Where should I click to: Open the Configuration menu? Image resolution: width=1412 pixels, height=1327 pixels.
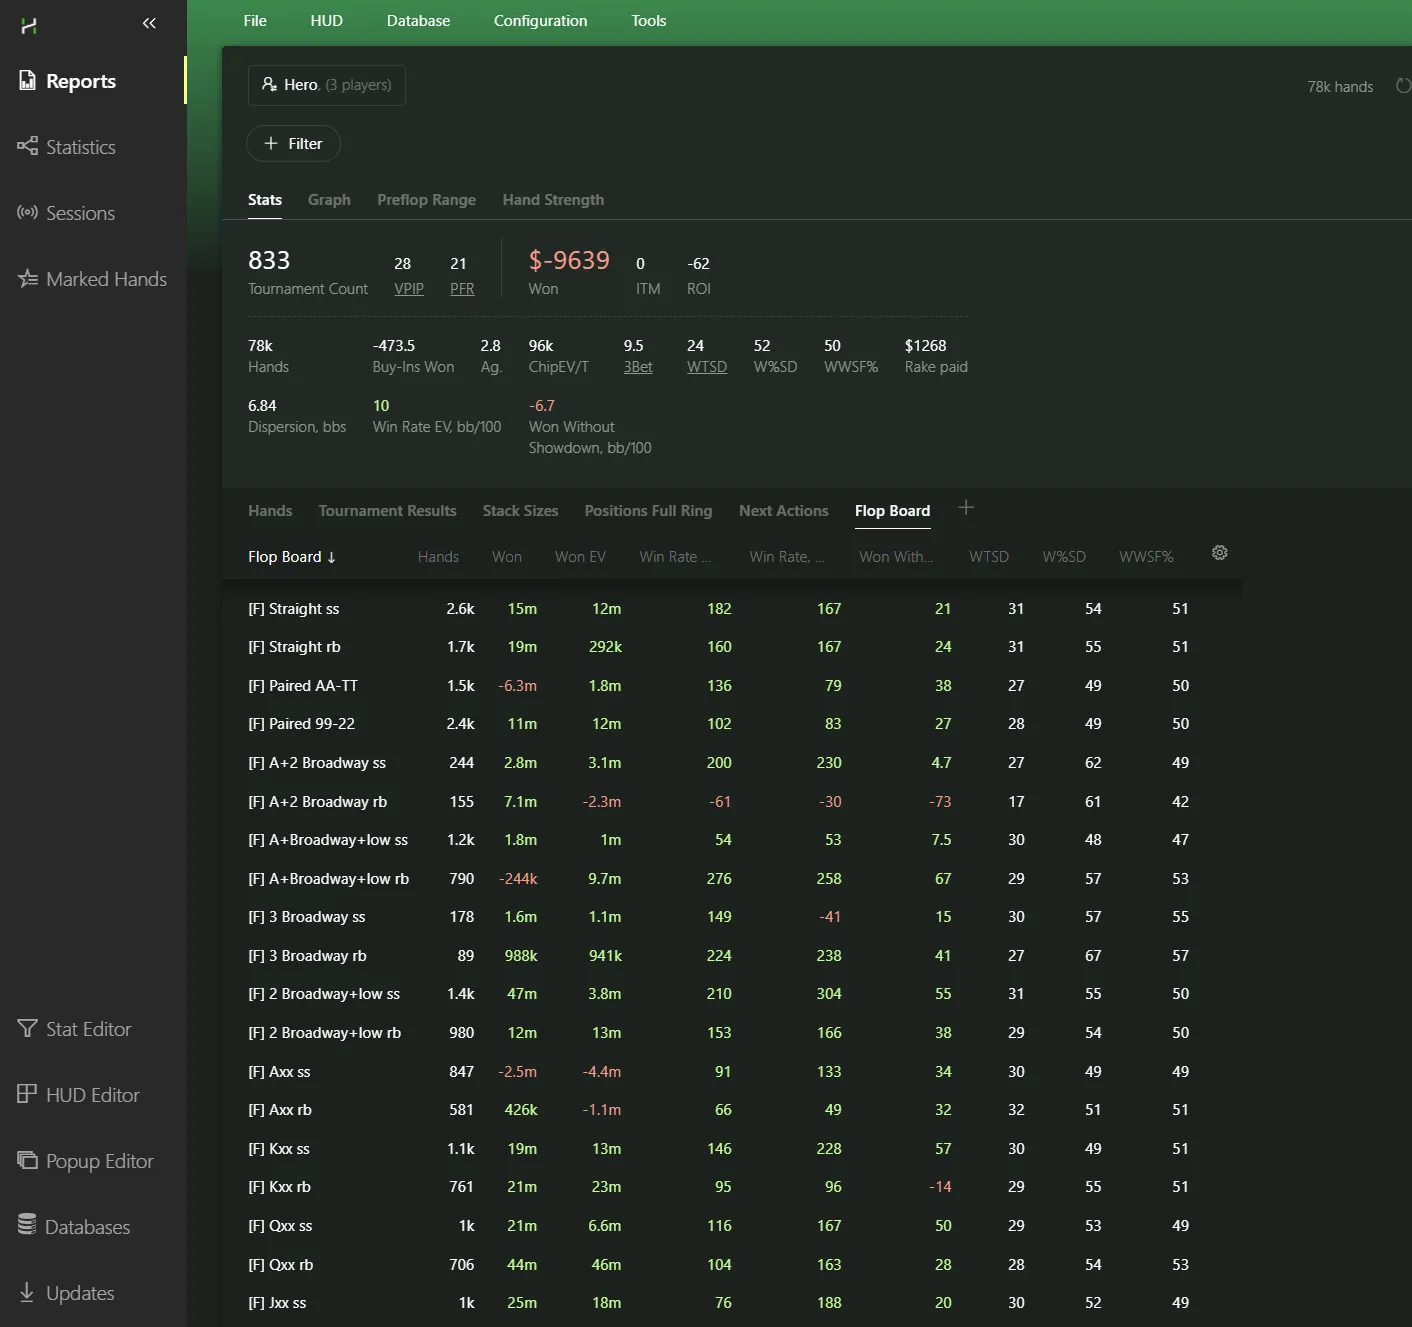[x=540, y=21]
